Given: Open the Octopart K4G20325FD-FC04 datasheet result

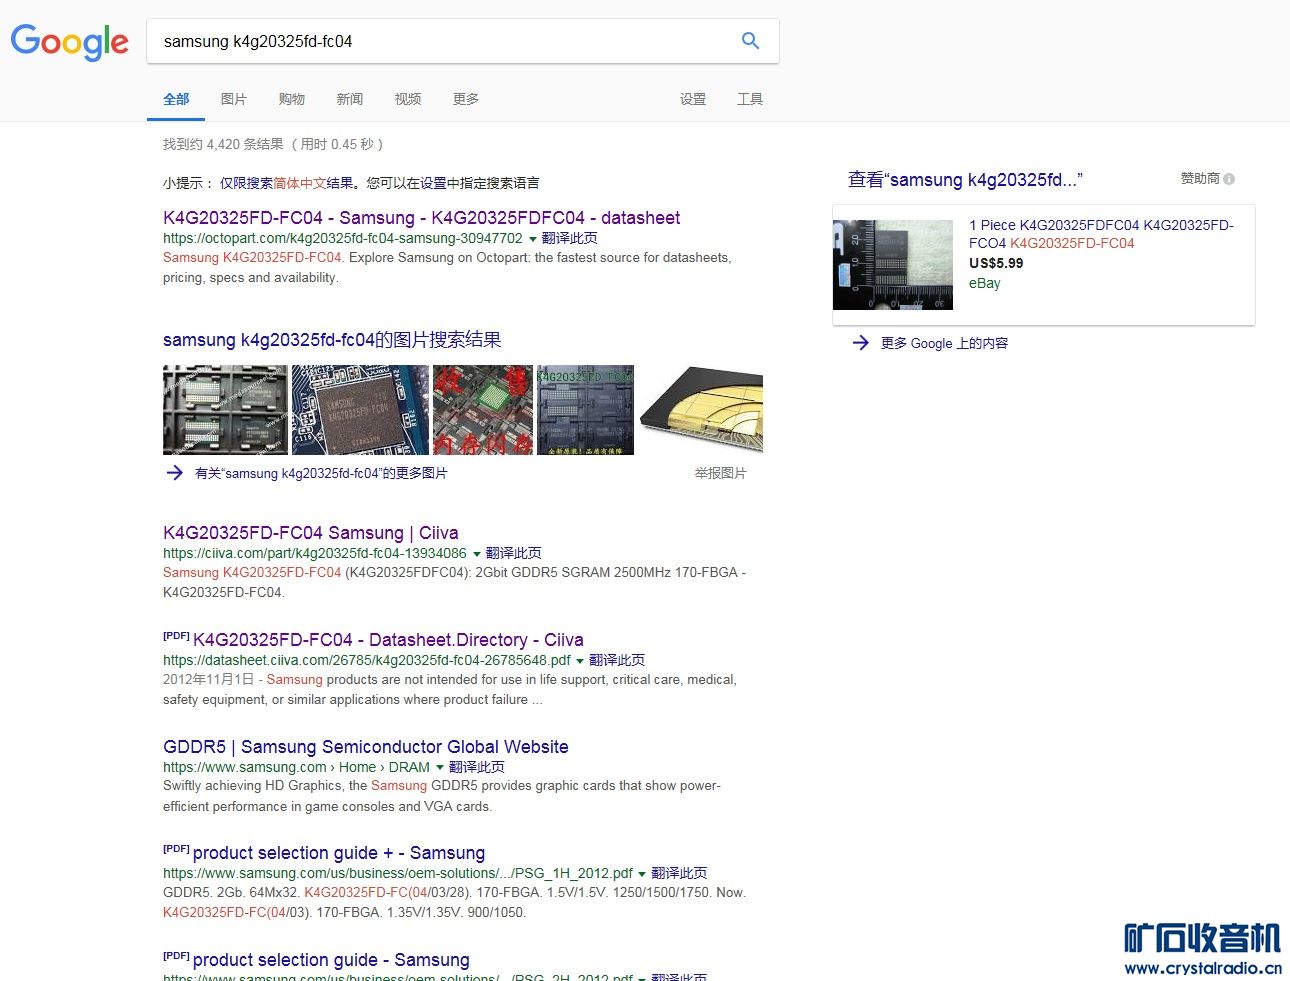Looking at the screenshot, I should [421, 218].
